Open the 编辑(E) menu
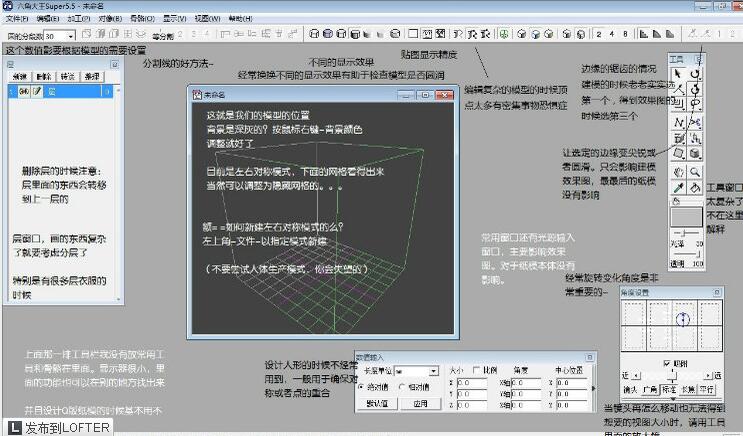 coord(47,18)
